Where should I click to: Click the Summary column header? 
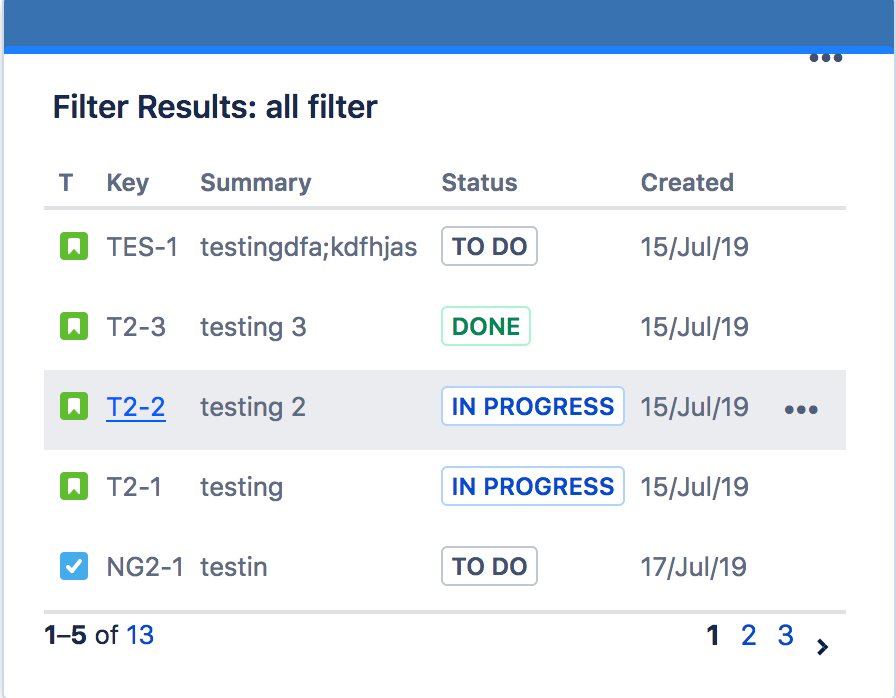(x=255, y=182)
